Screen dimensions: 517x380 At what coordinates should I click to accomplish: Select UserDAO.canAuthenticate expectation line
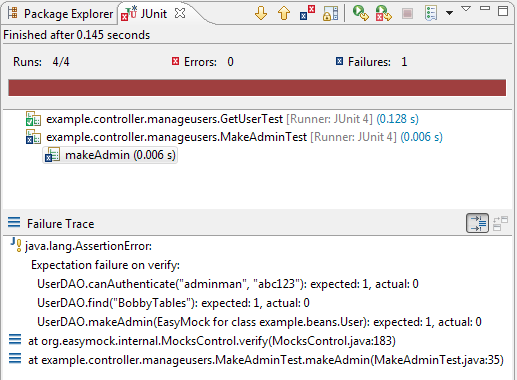coord(228,284)
